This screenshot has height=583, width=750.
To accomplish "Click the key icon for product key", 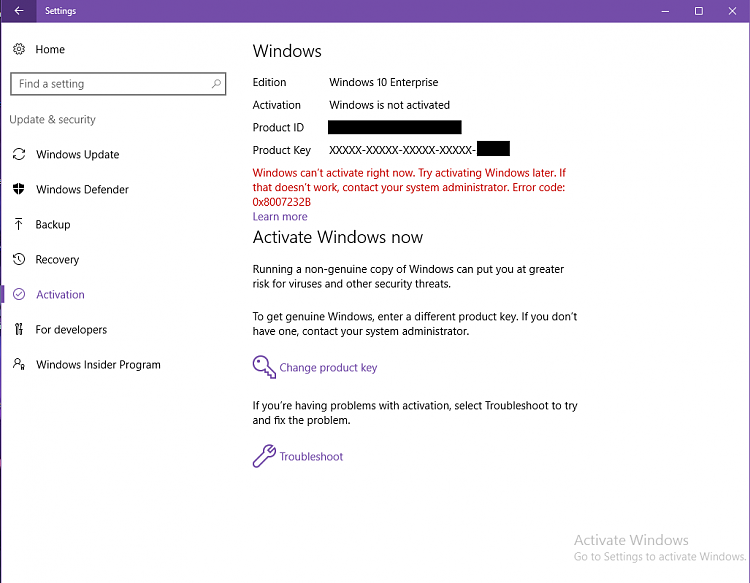I will (x=264, y=367).
